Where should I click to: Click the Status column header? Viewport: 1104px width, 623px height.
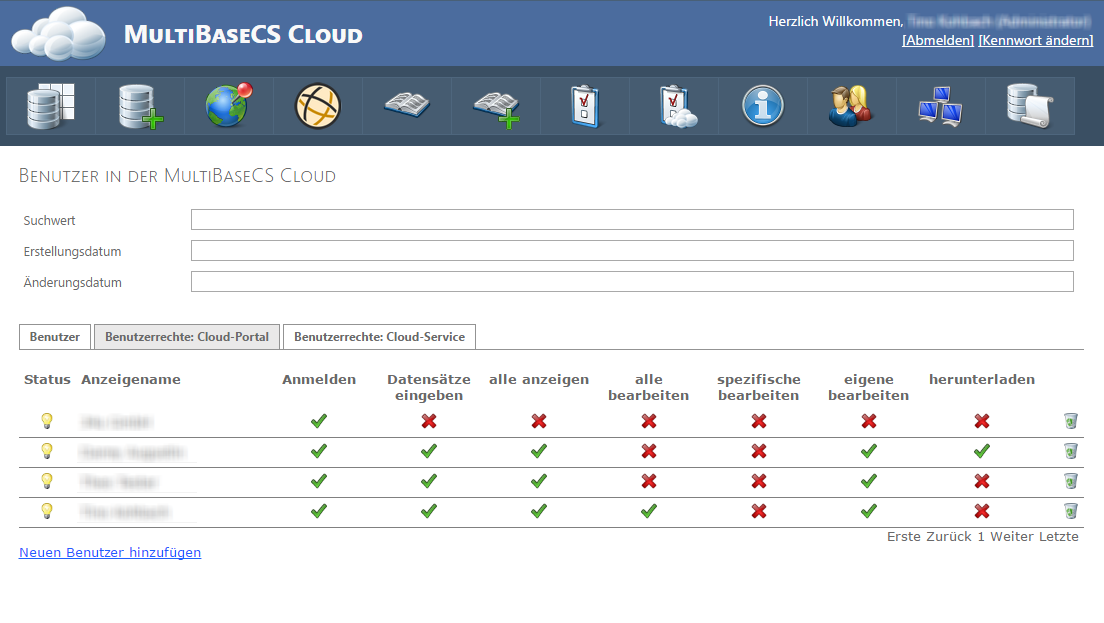47,379
